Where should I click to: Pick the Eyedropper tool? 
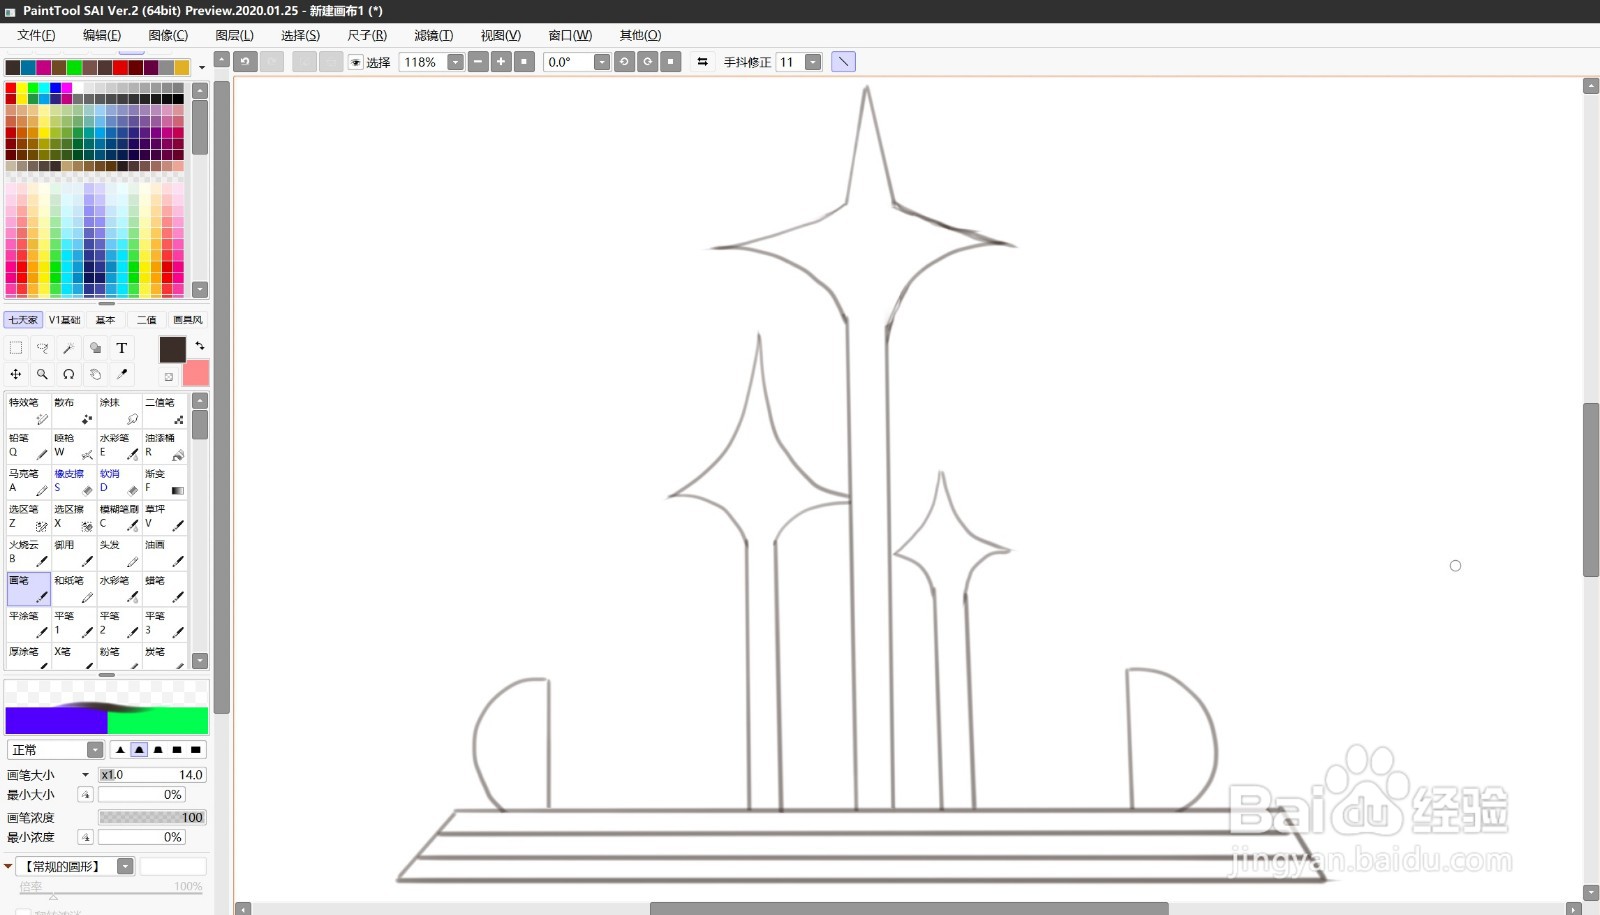(x=122, y=374)
